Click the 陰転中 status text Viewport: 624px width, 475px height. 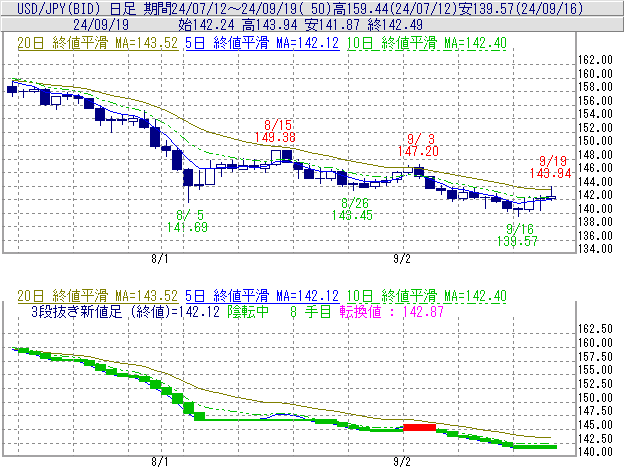pyautogui.click(x=248, y=311)
